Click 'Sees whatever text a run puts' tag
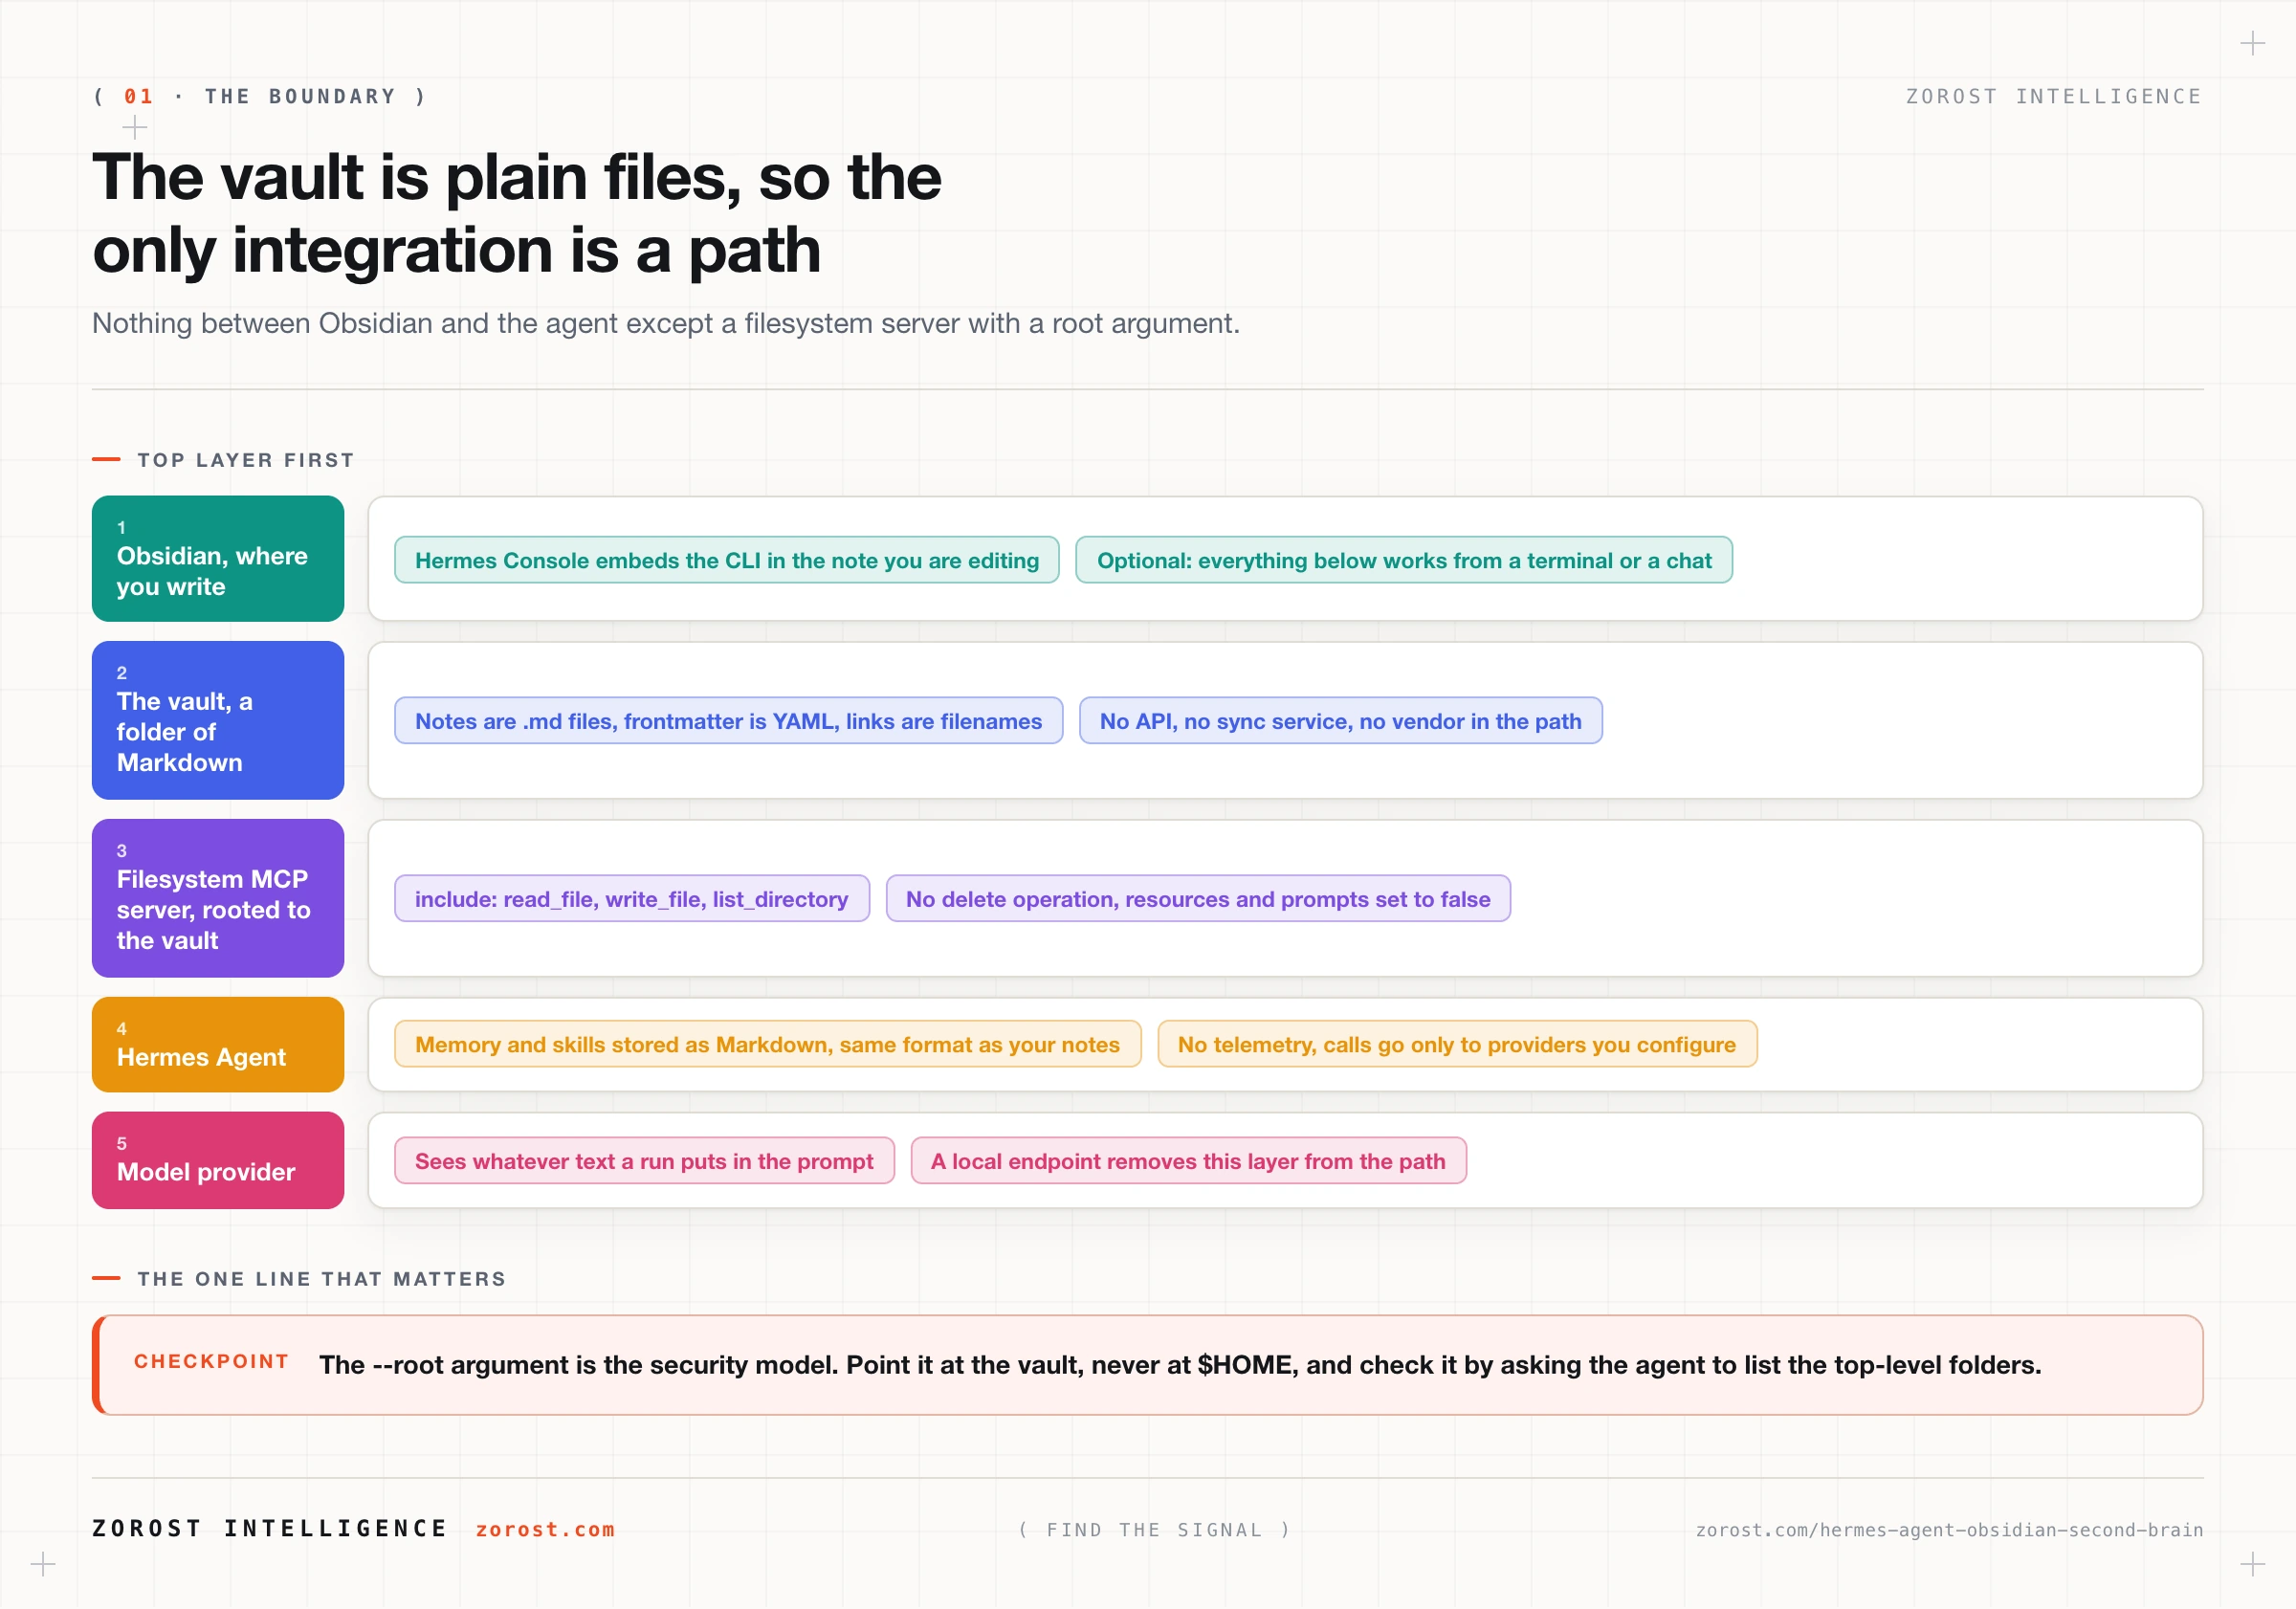 click(644, 1161)
